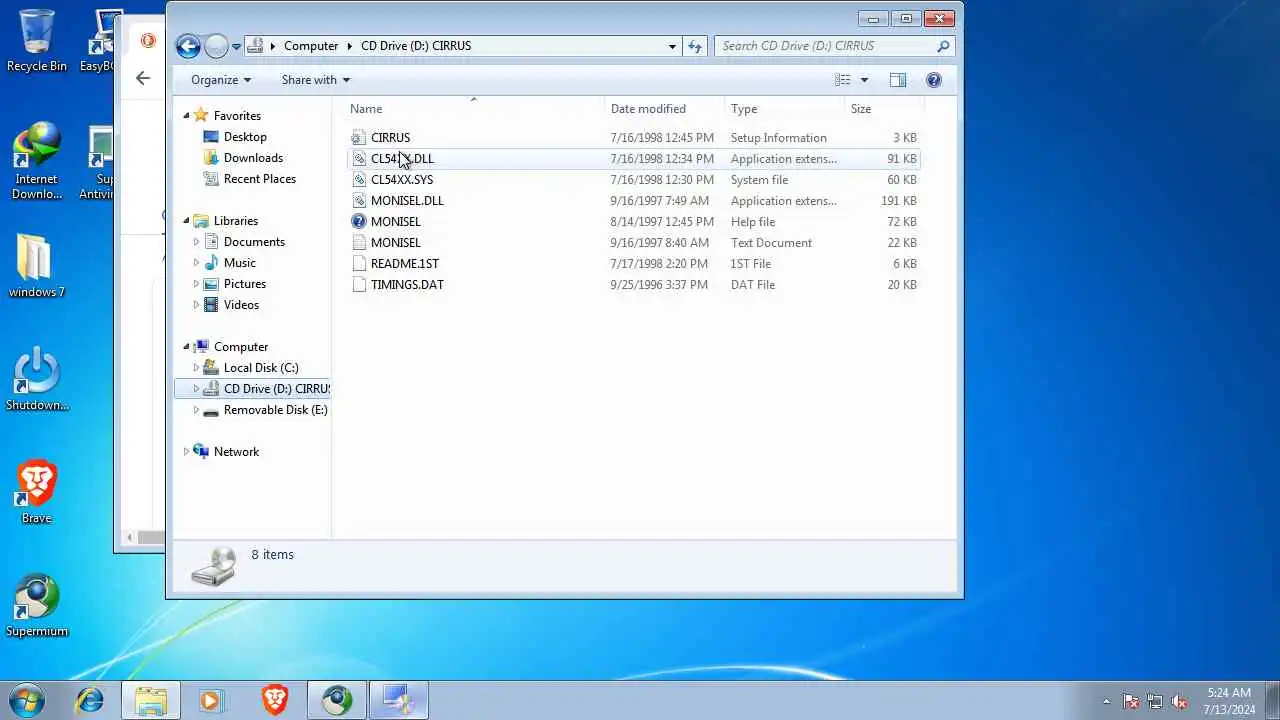Click the 7/17/1998 2:20 PM date
Image resolution: width=1280 pixels, height=720 pixels.
coord(659,264)
